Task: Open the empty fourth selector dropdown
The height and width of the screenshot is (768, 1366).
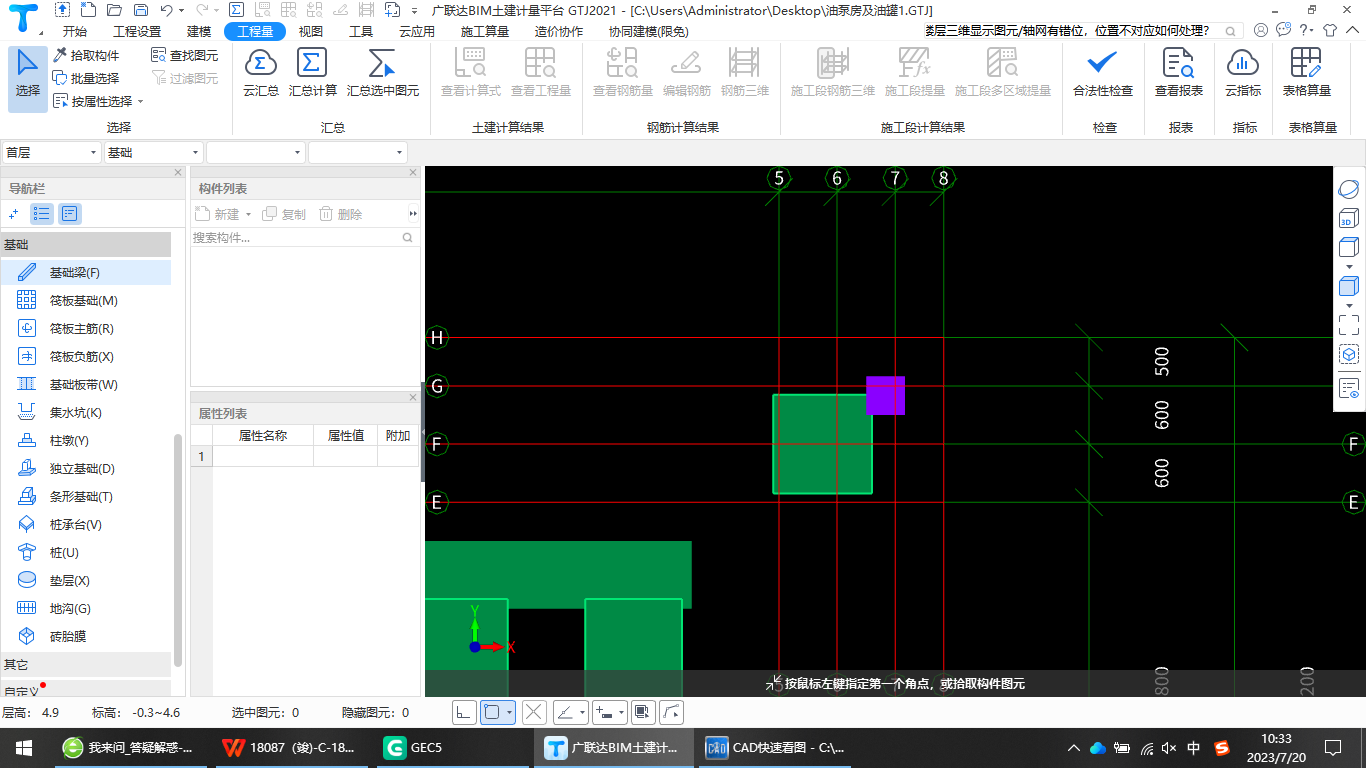Action: [x=358, y=152]
